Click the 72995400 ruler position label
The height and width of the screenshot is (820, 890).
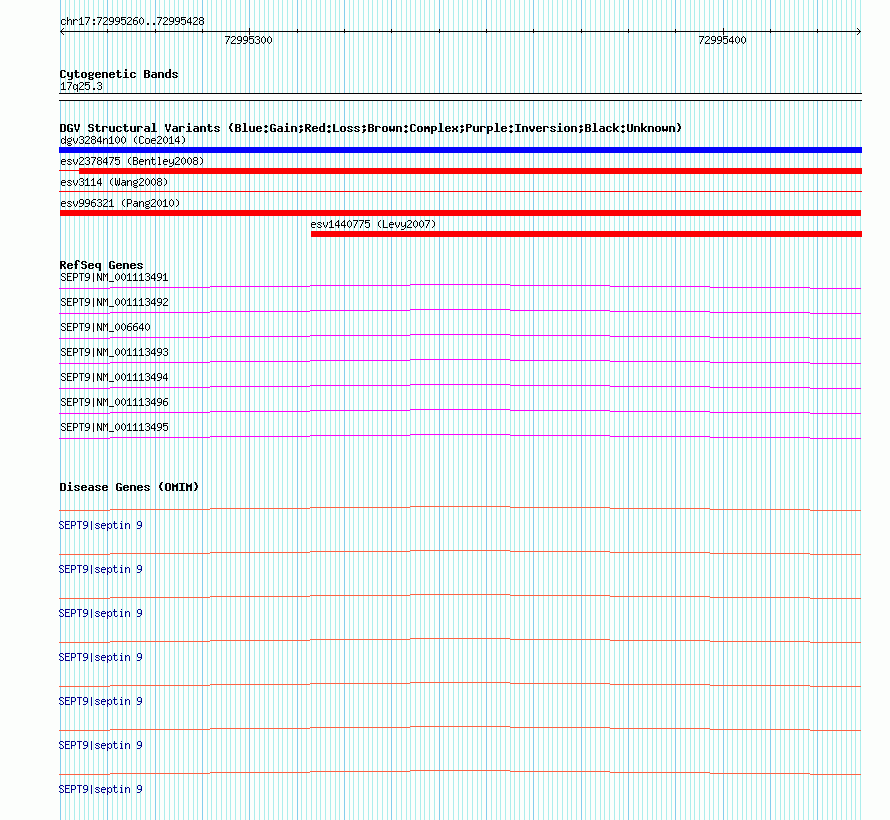point(723,40)
